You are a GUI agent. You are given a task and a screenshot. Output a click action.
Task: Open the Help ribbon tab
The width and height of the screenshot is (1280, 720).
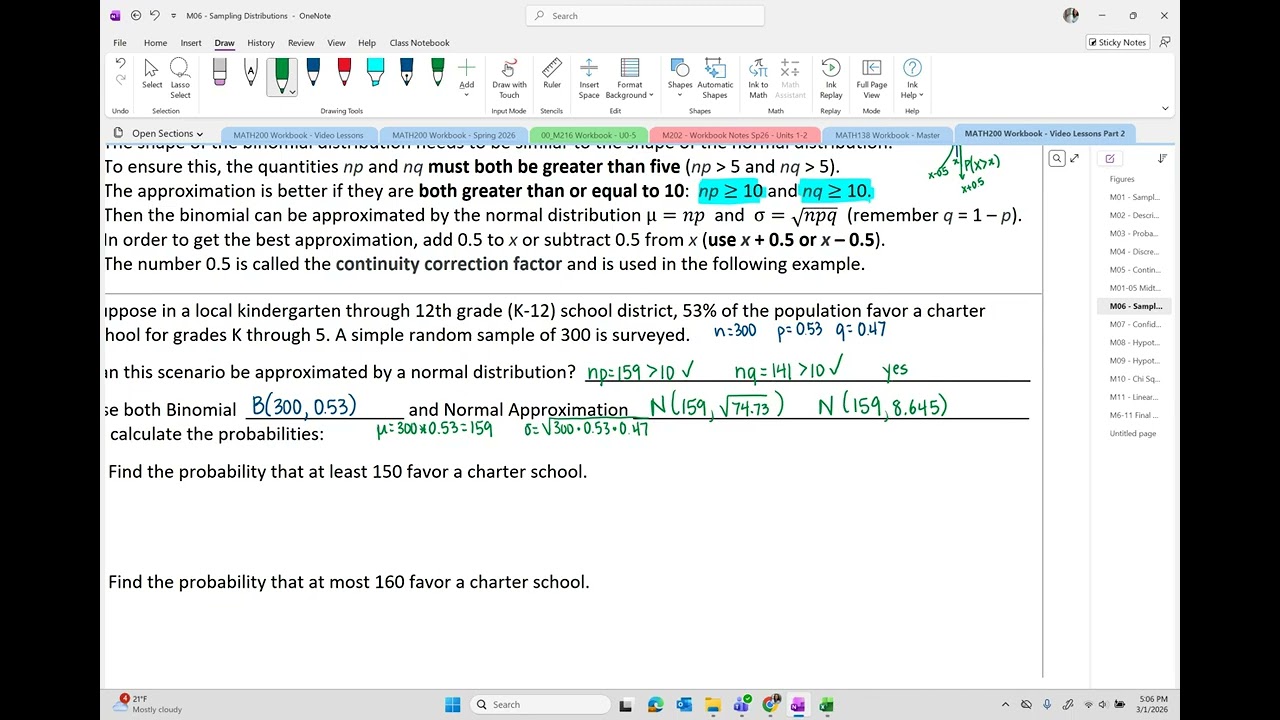(x=367, y=43)
